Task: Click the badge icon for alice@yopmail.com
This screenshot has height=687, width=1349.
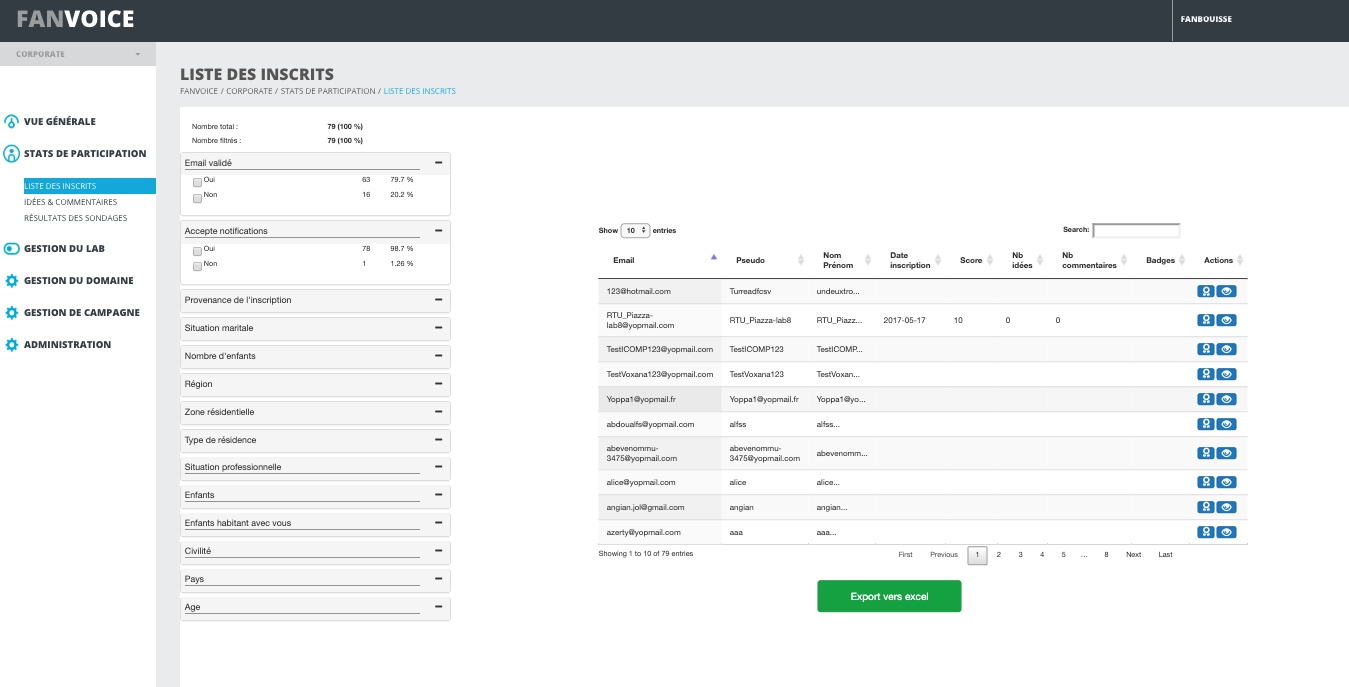Action: point(1206,483)
